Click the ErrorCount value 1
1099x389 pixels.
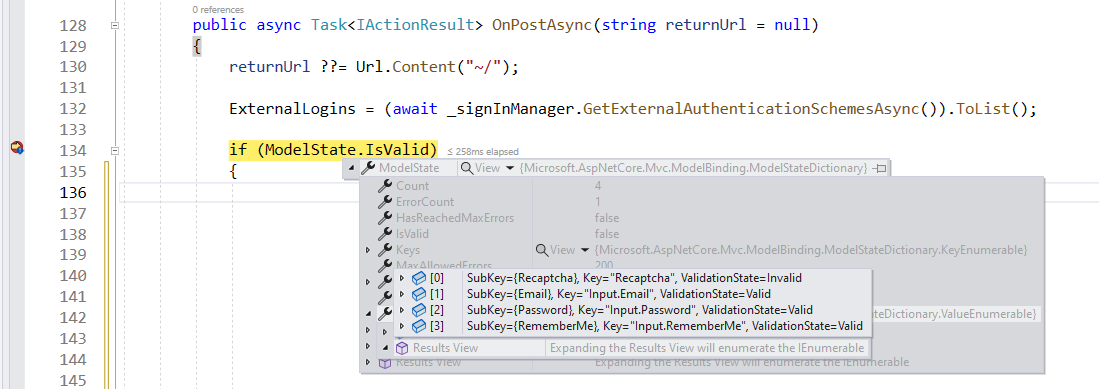click(x=598, y=202)
